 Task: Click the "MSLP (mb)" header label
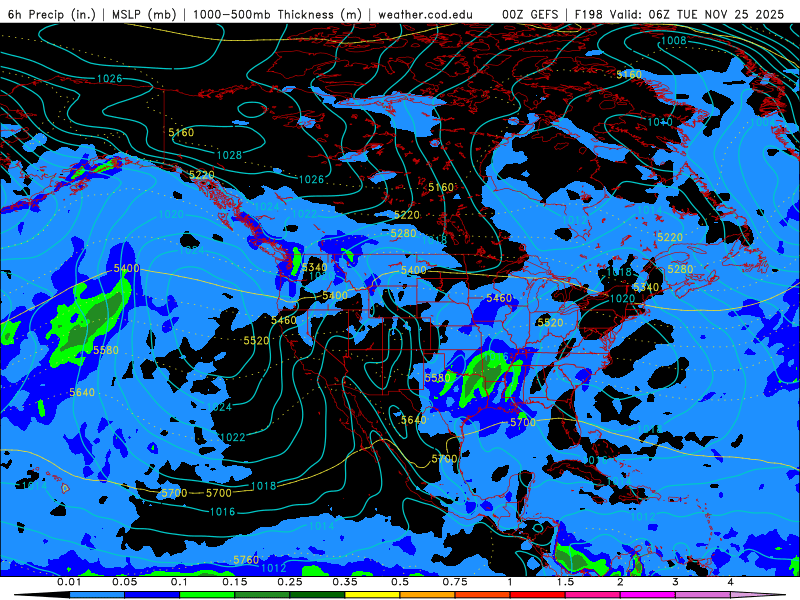pyautogui.click(x=144, y=14)
